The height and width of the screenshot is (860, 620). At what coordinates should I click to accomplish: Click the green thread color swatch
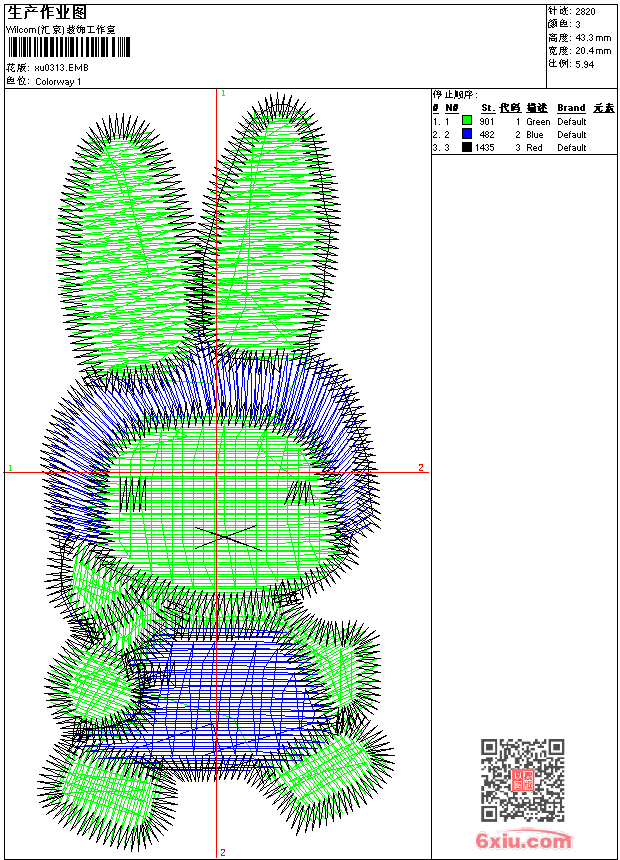pos(467,120)
